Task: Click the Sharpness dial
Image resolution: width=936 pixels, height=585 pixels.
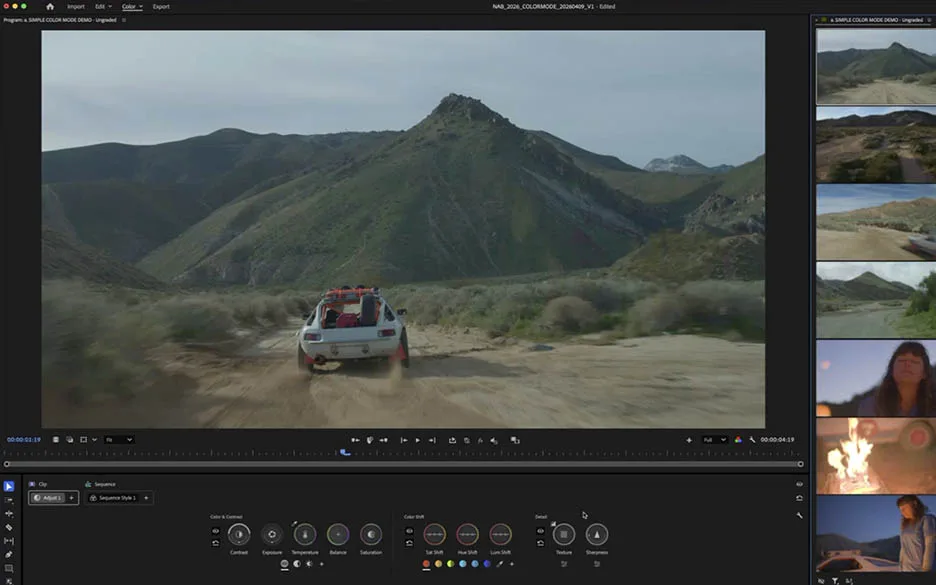Action: 596,534
